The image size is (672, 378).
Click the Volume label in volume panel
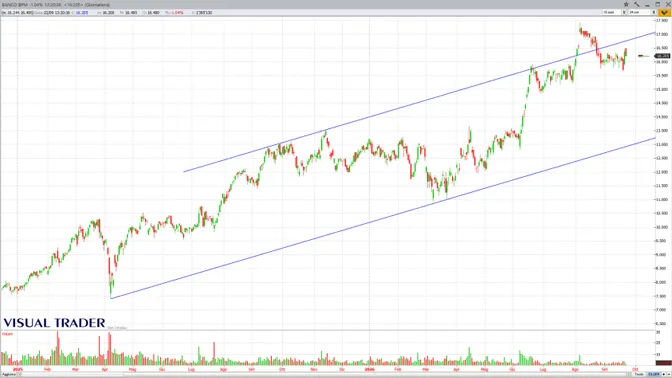pyautogui.click(x=7, y=334)
